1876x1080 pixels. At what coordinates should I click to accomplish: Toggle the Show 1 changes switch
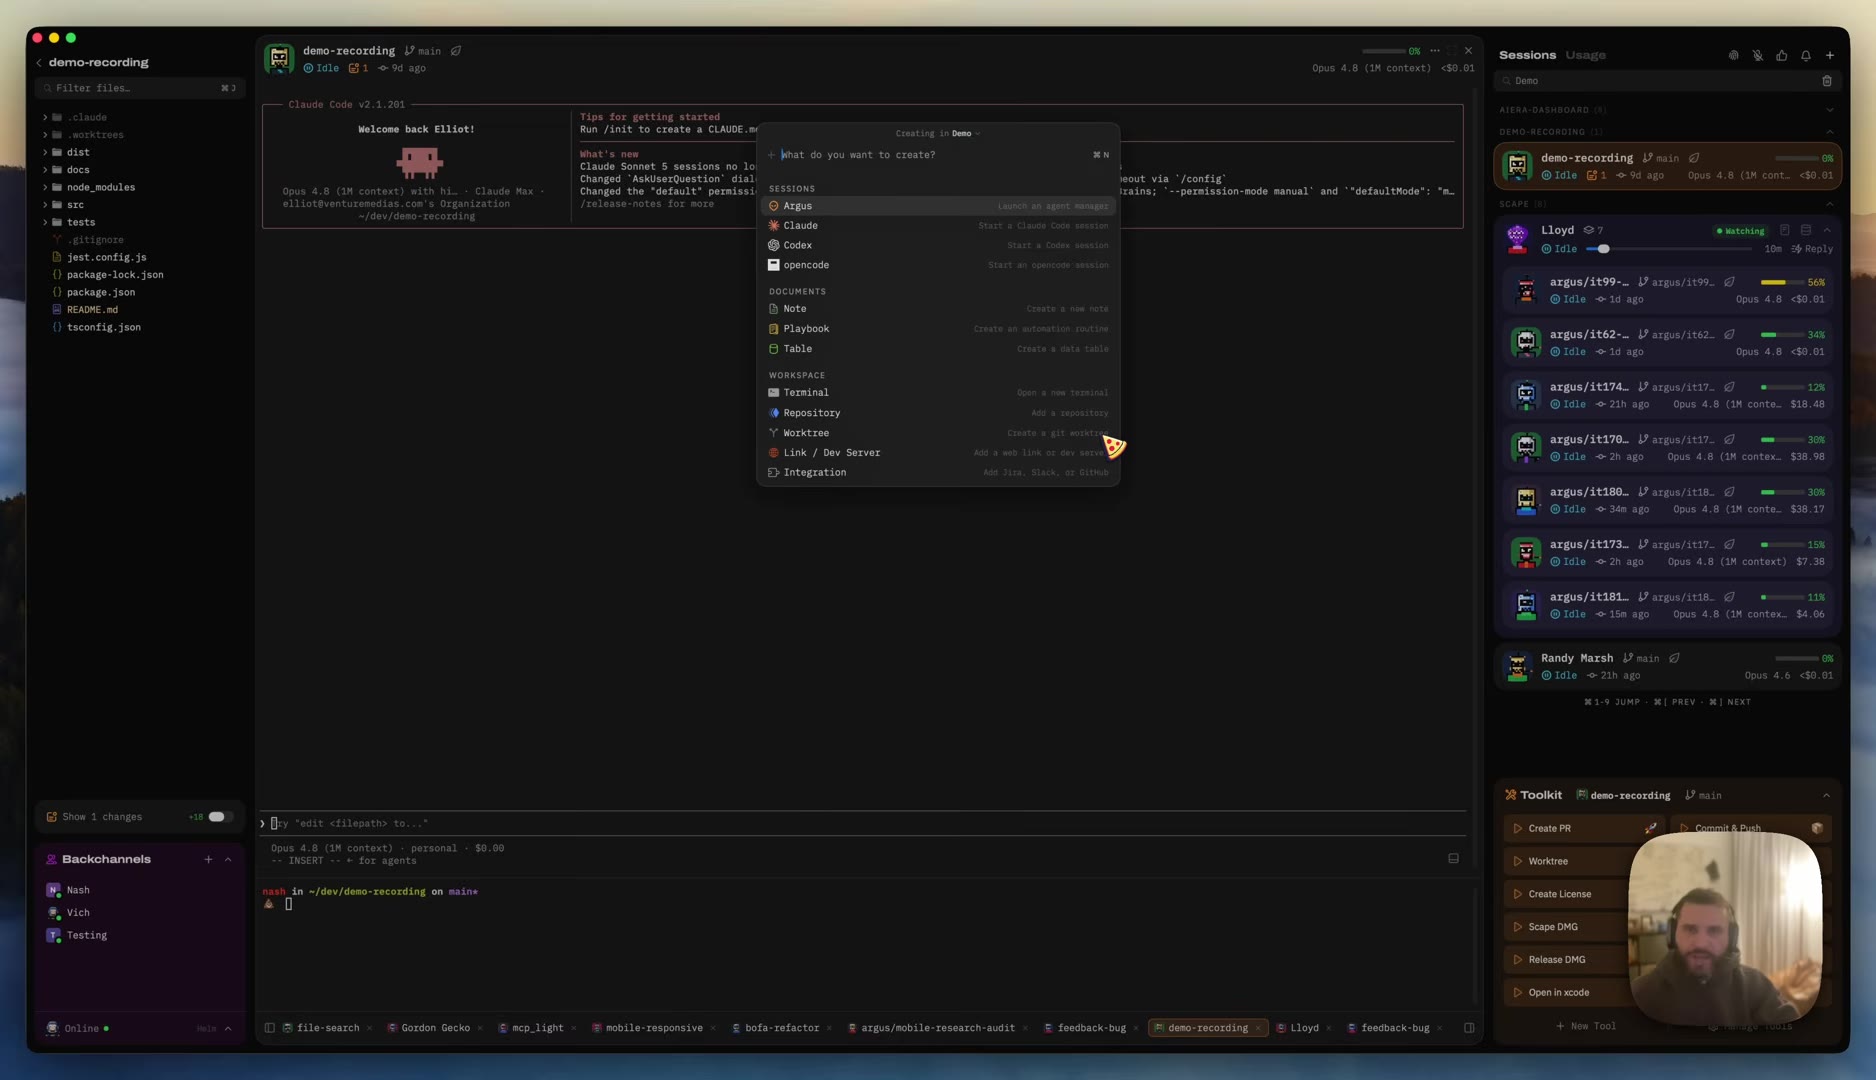pyautogui.click(x=219, y=817)
